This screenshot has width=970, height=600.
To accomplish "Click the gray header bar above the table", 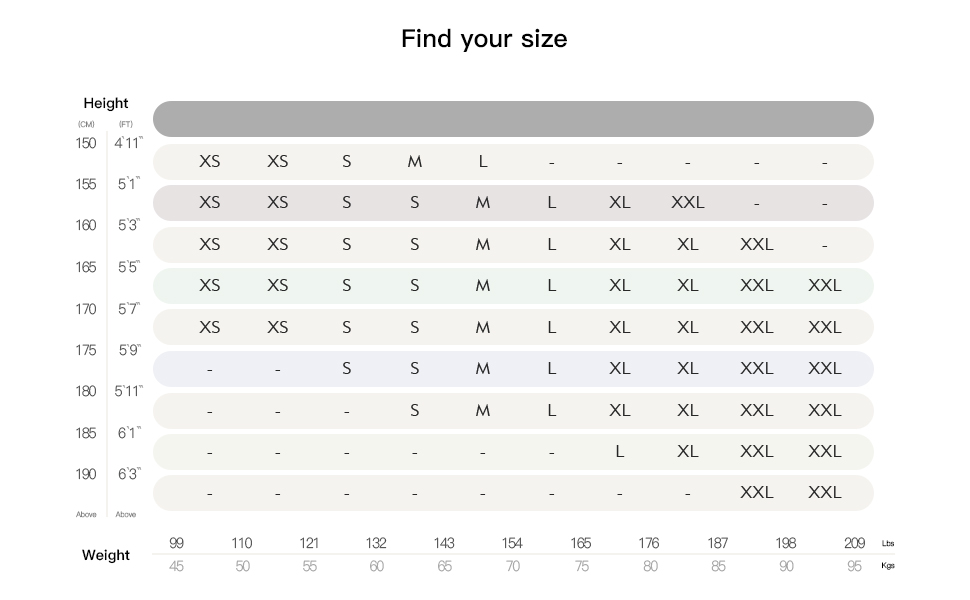I will [x=513, y=119].
